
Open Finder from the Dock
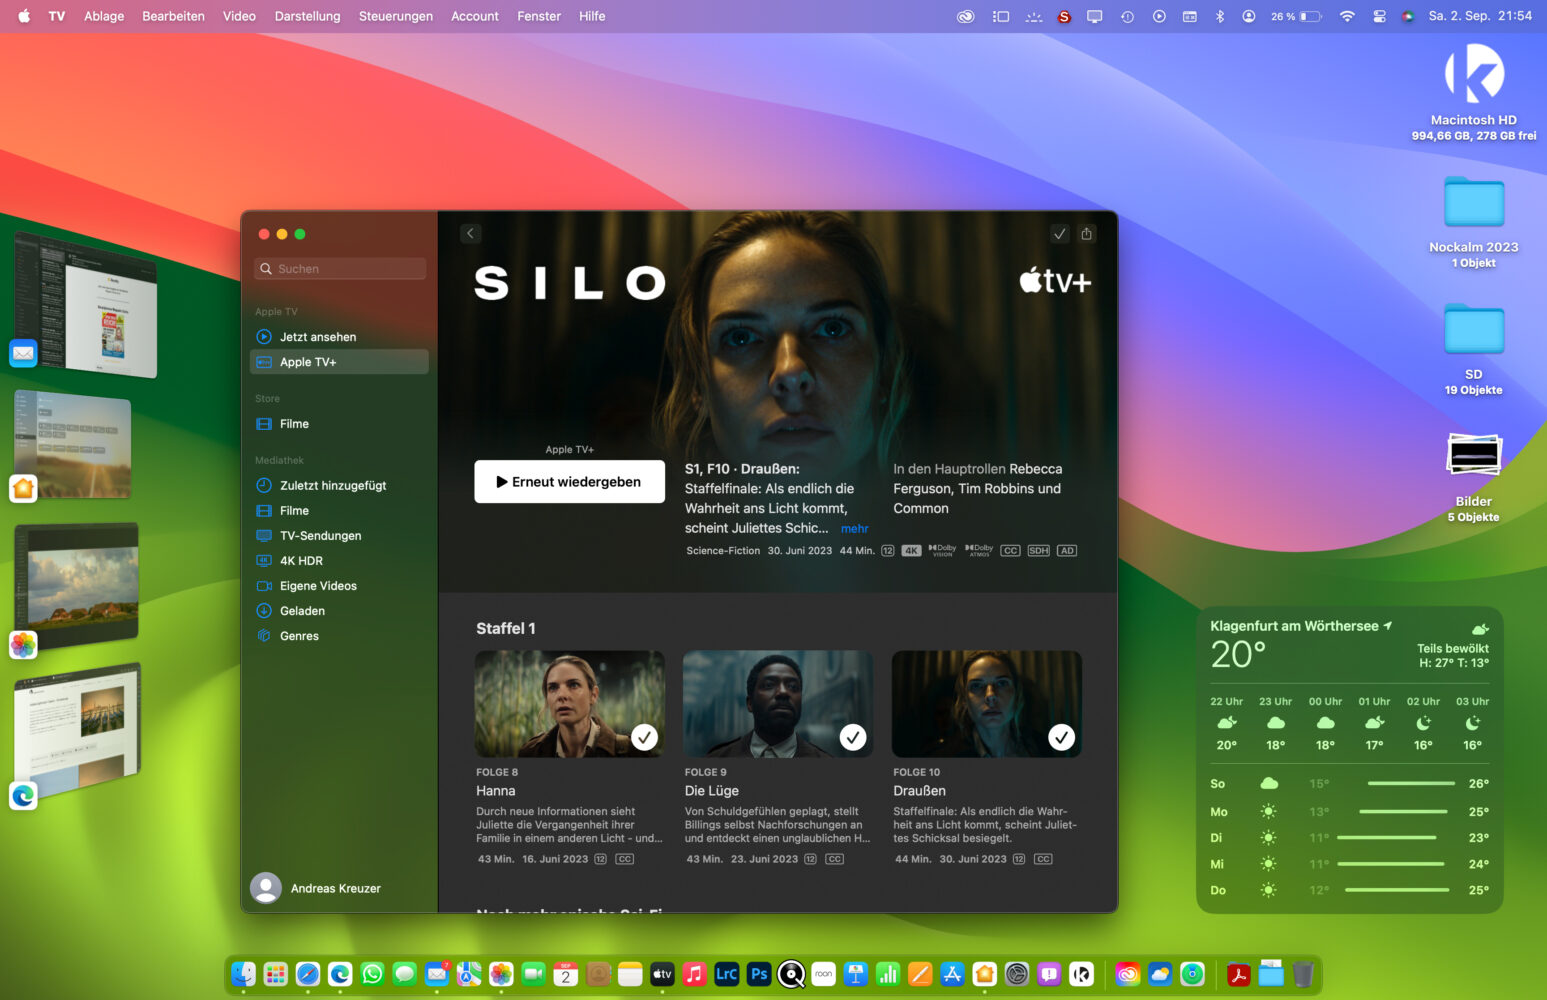click(x=243, y=974)
